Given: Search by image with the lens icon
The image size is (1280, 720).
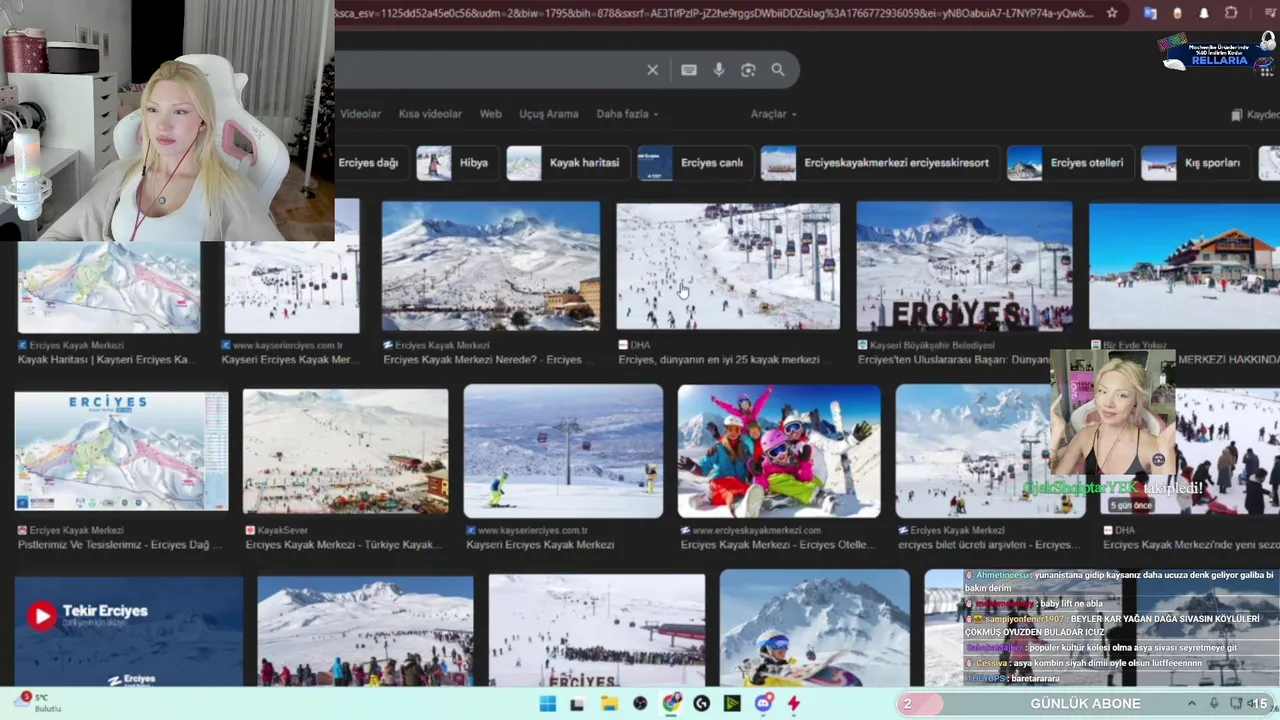Looking at the screenshot, I should coord(748,70).
